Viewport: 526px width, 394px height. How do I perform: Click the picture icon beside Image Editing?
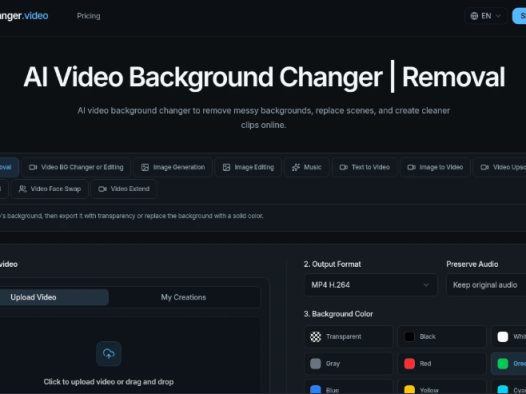[226, 167]
